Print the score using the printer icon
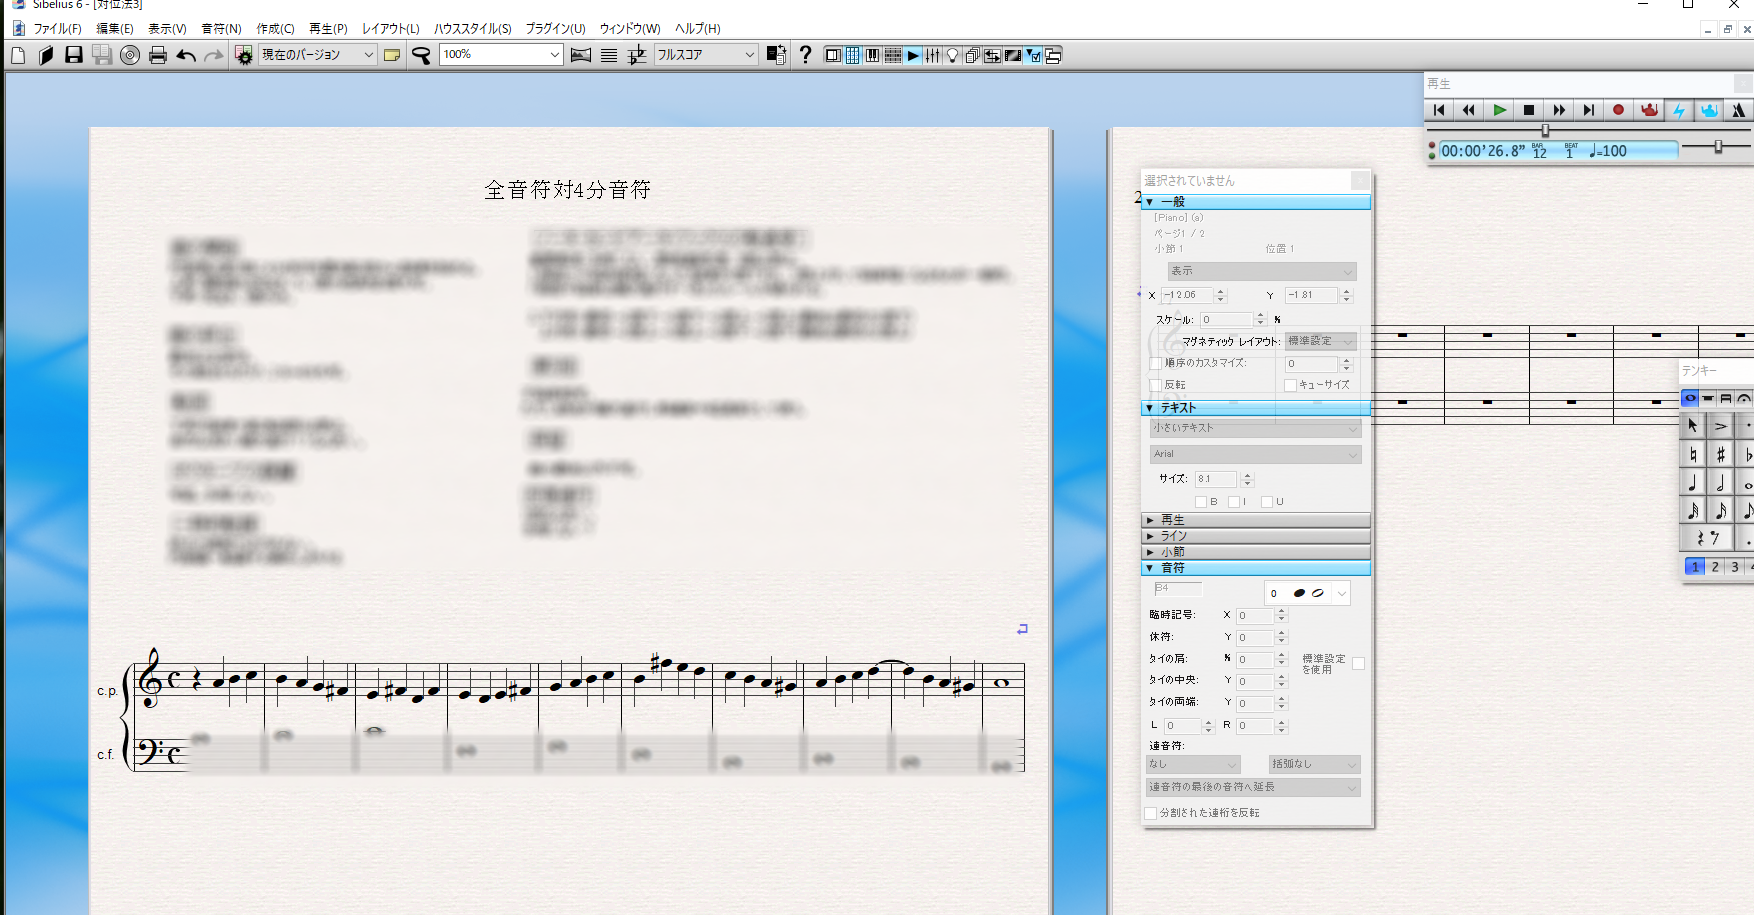Image resolution: width=1754 pixels, height=915 pixels. (157, 55)
